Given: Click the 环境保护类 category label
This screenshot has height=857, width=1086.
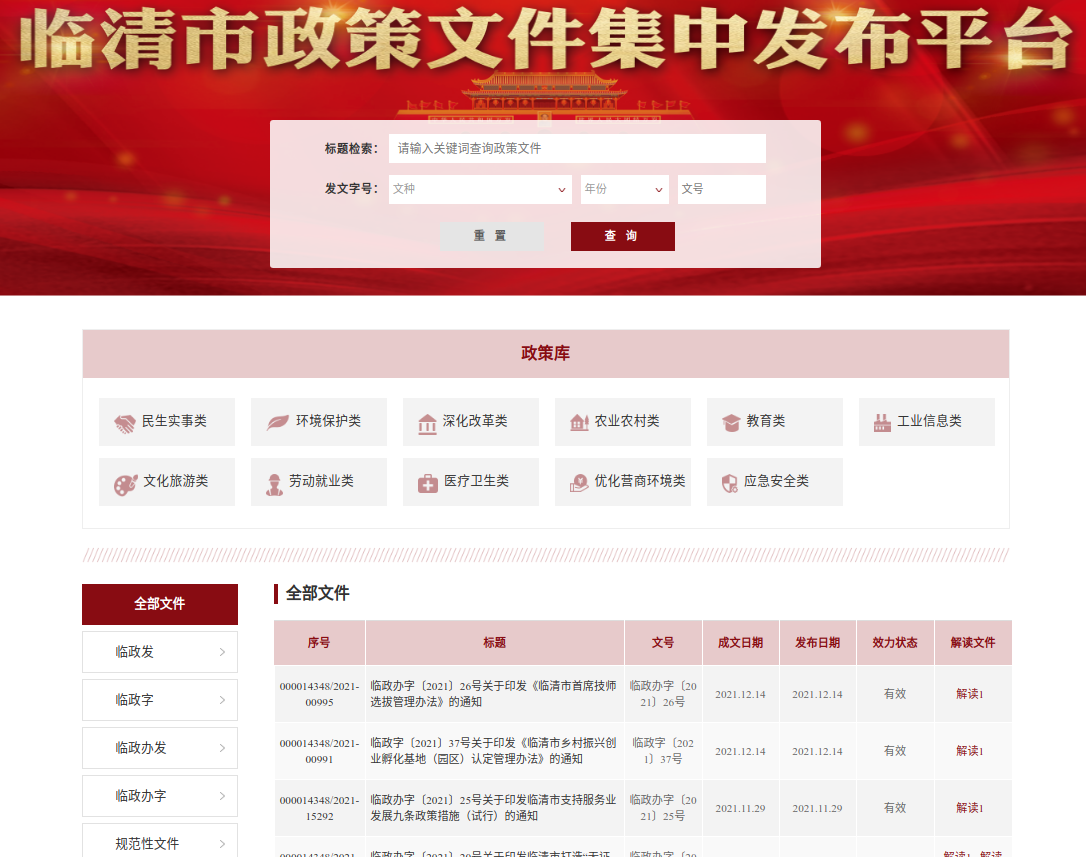Looking at the screenshot, I should (328, 421).
